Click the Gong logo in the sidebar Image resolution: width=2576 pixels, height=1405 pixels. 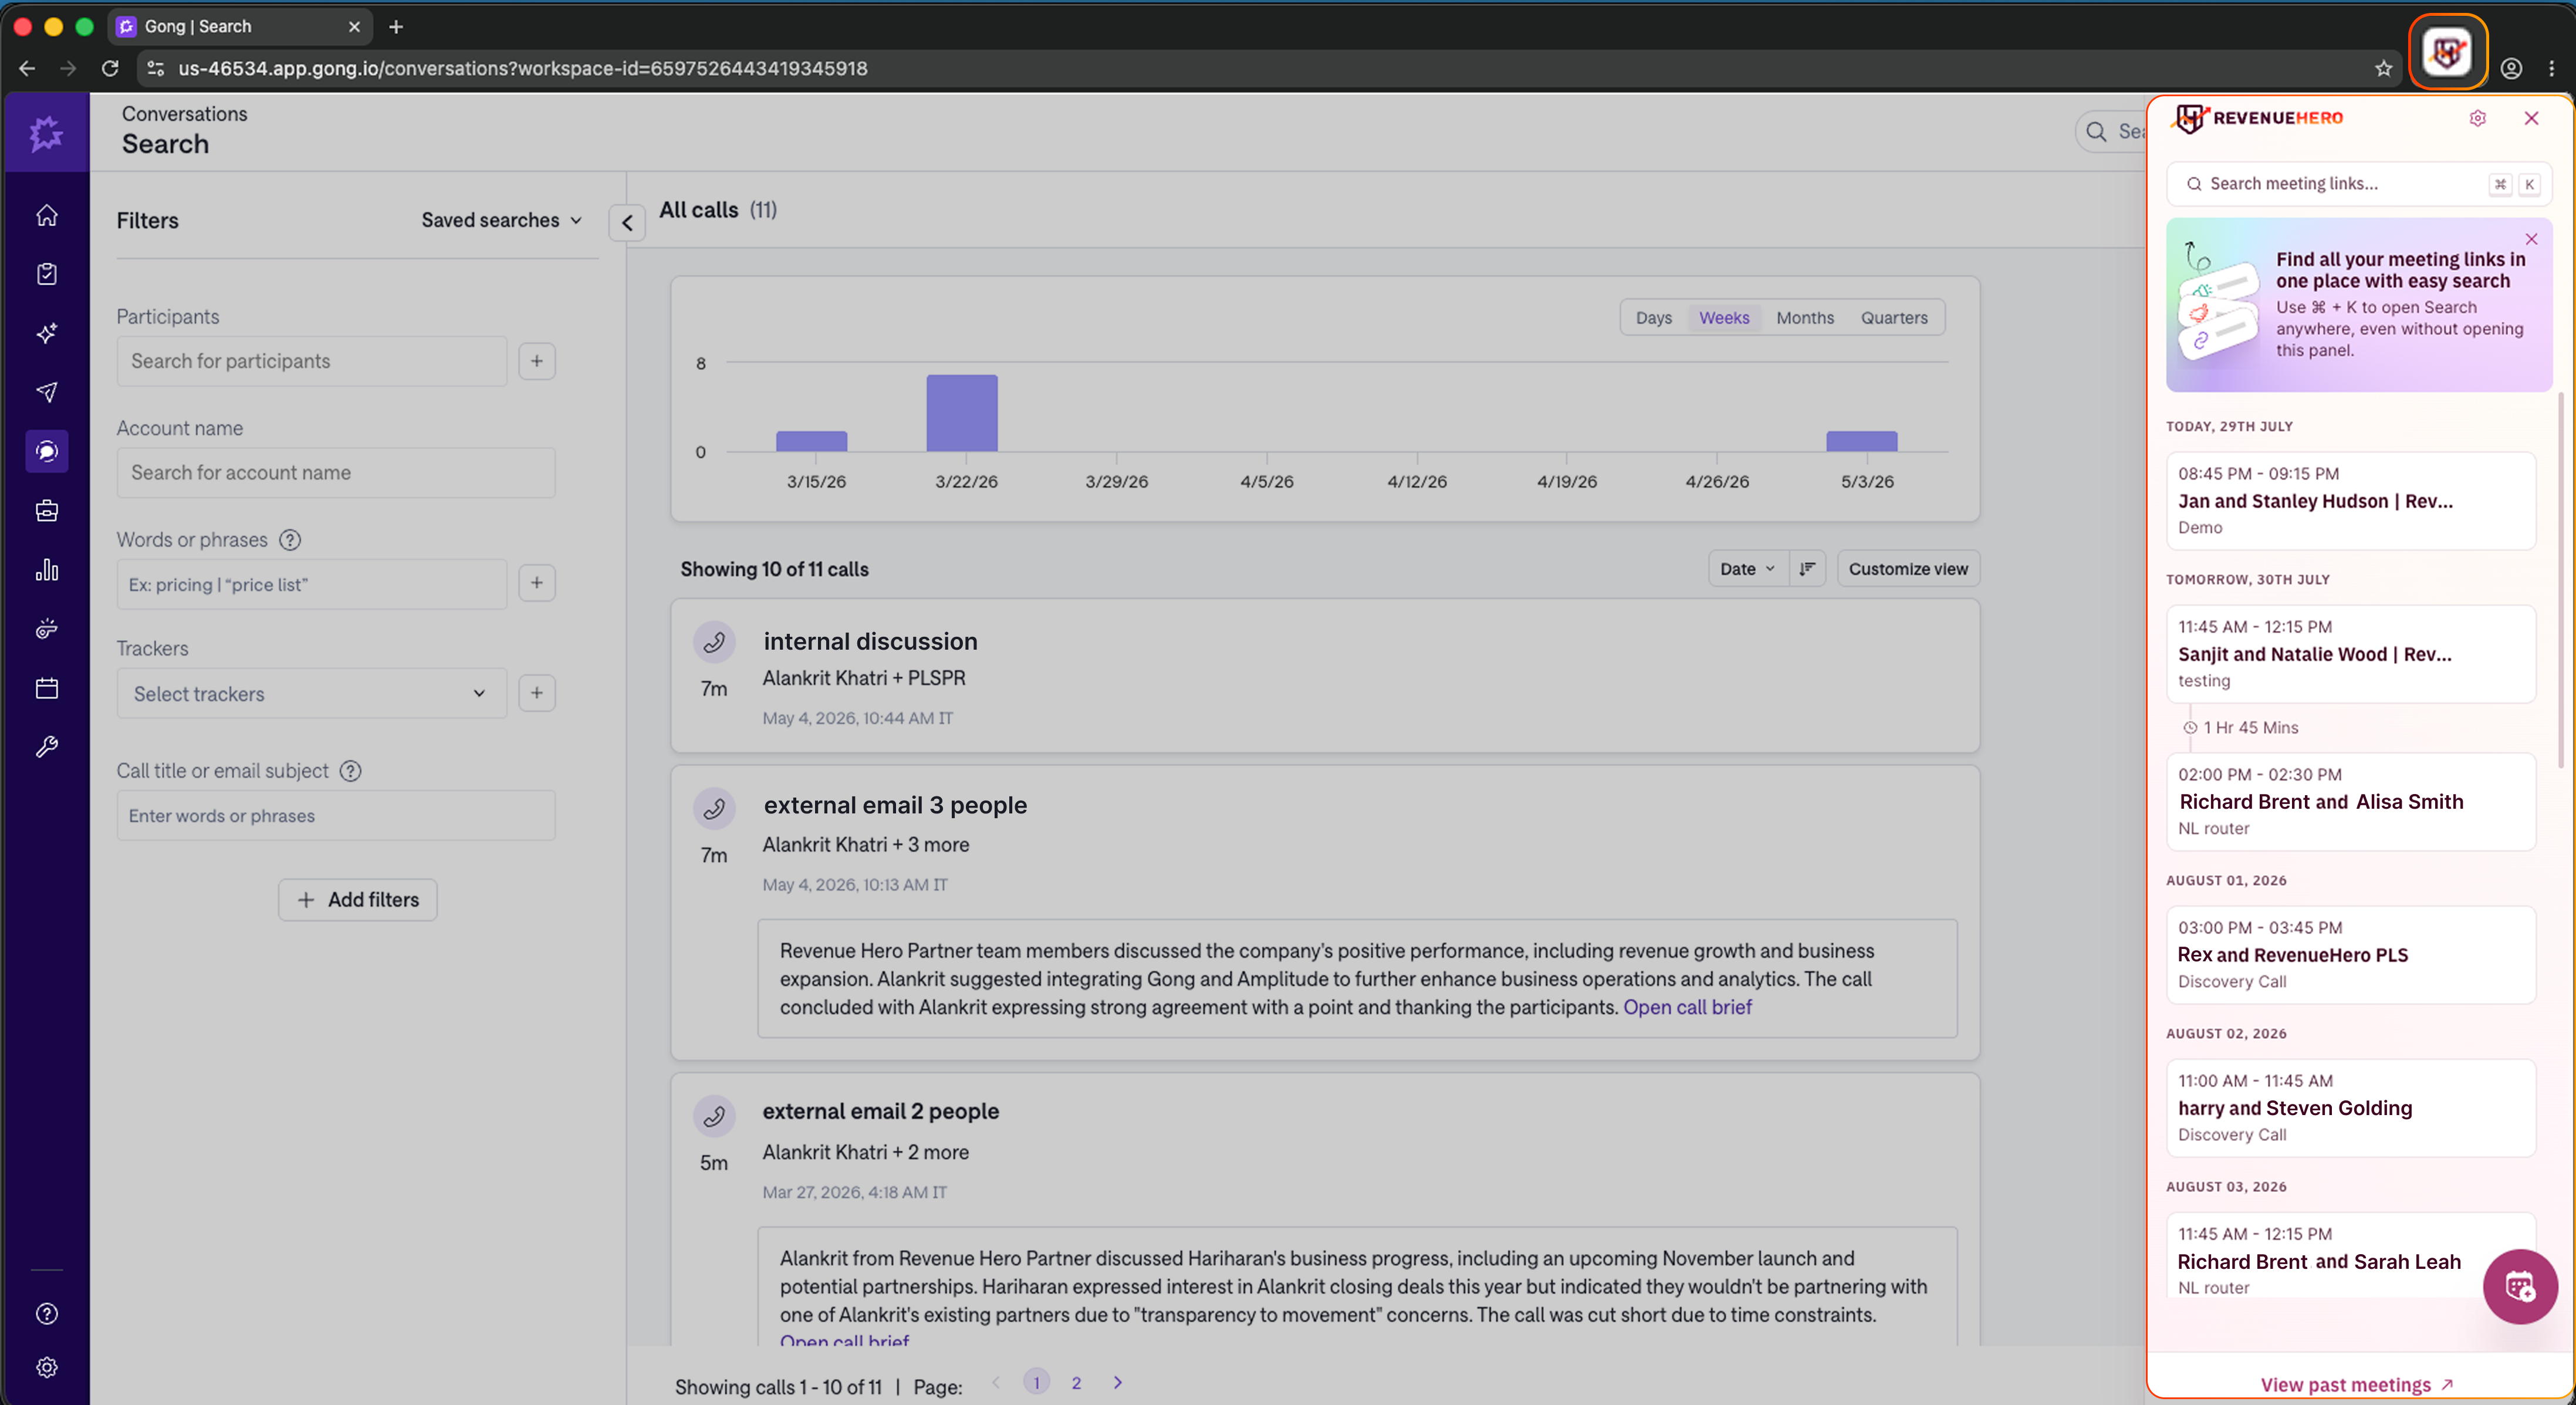[46, 133]
